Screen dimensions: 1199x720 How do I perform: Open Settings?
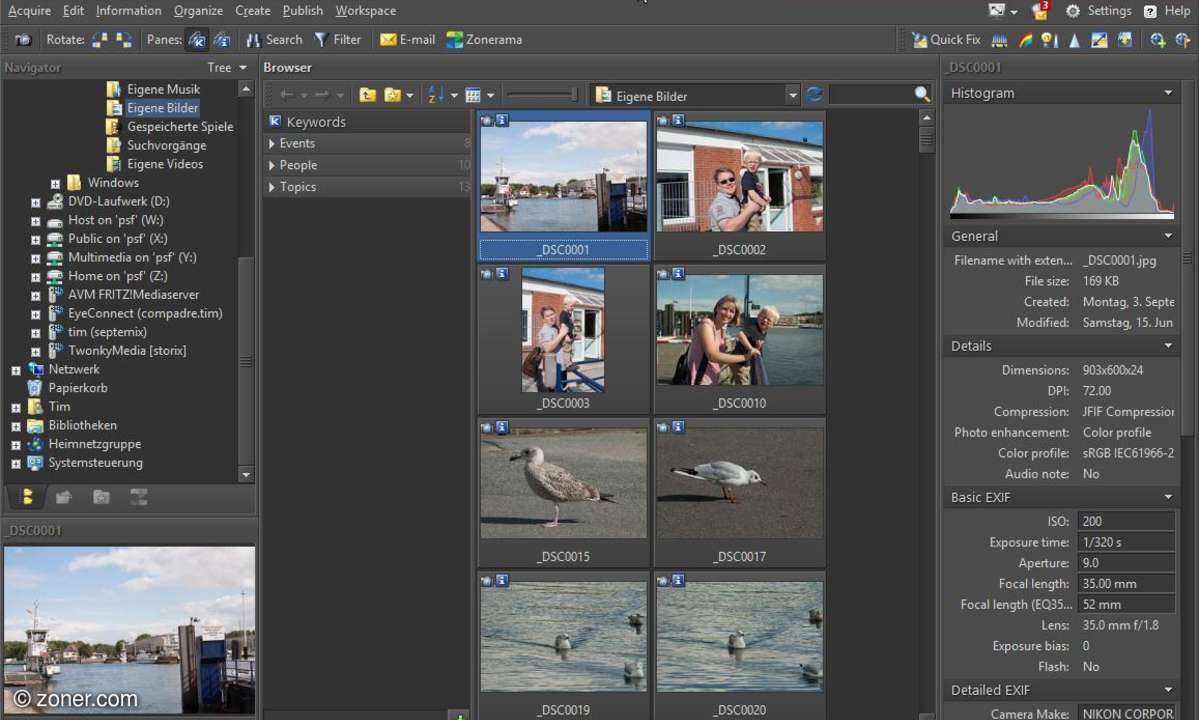[x=1098, y=11]
